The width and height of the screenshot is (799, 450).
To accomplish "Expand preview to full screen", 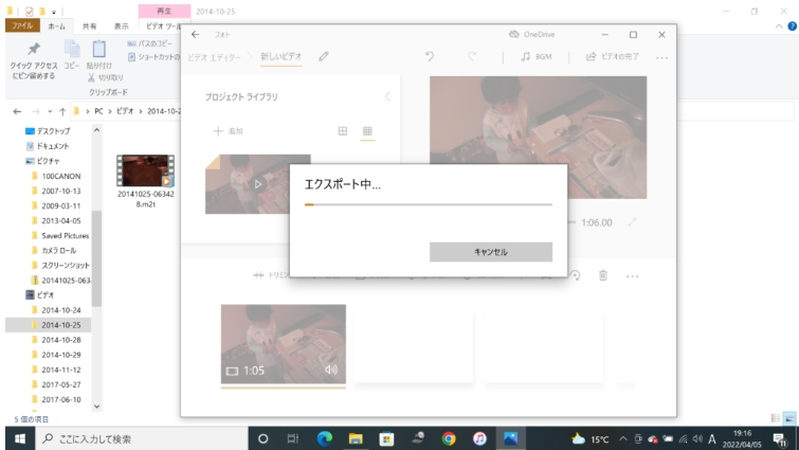I will click(x=632, y=222).
